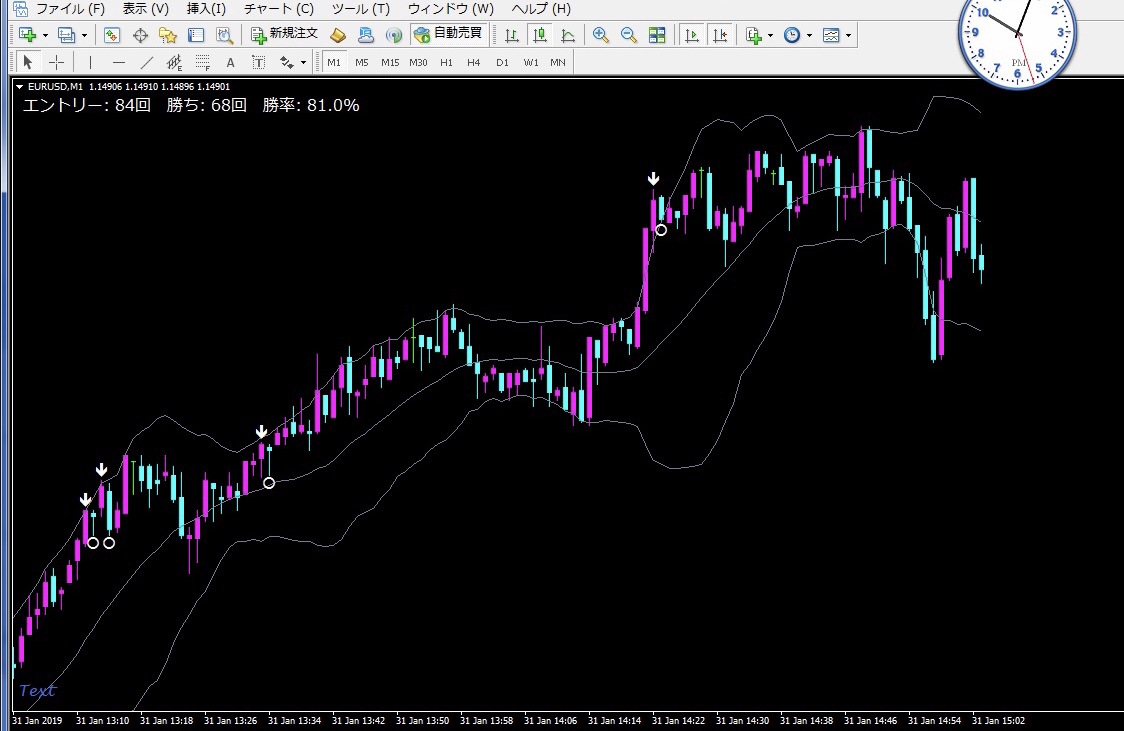Screen dimensions: 1124x731
Task: Draw a horizontal line on chart
Action: click(118, 62)
